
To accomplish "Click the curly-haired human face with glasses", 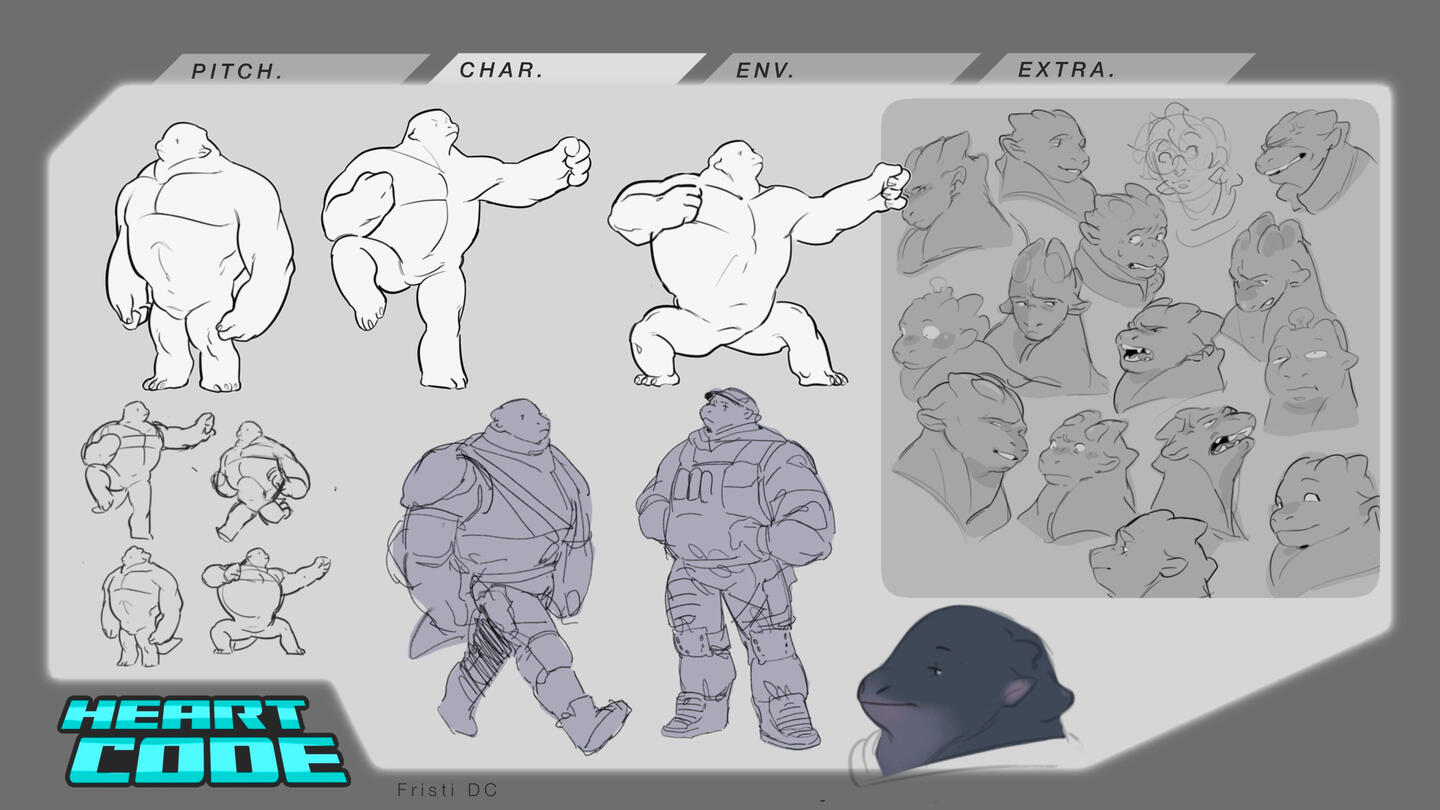I will (x=1180, y=165).
